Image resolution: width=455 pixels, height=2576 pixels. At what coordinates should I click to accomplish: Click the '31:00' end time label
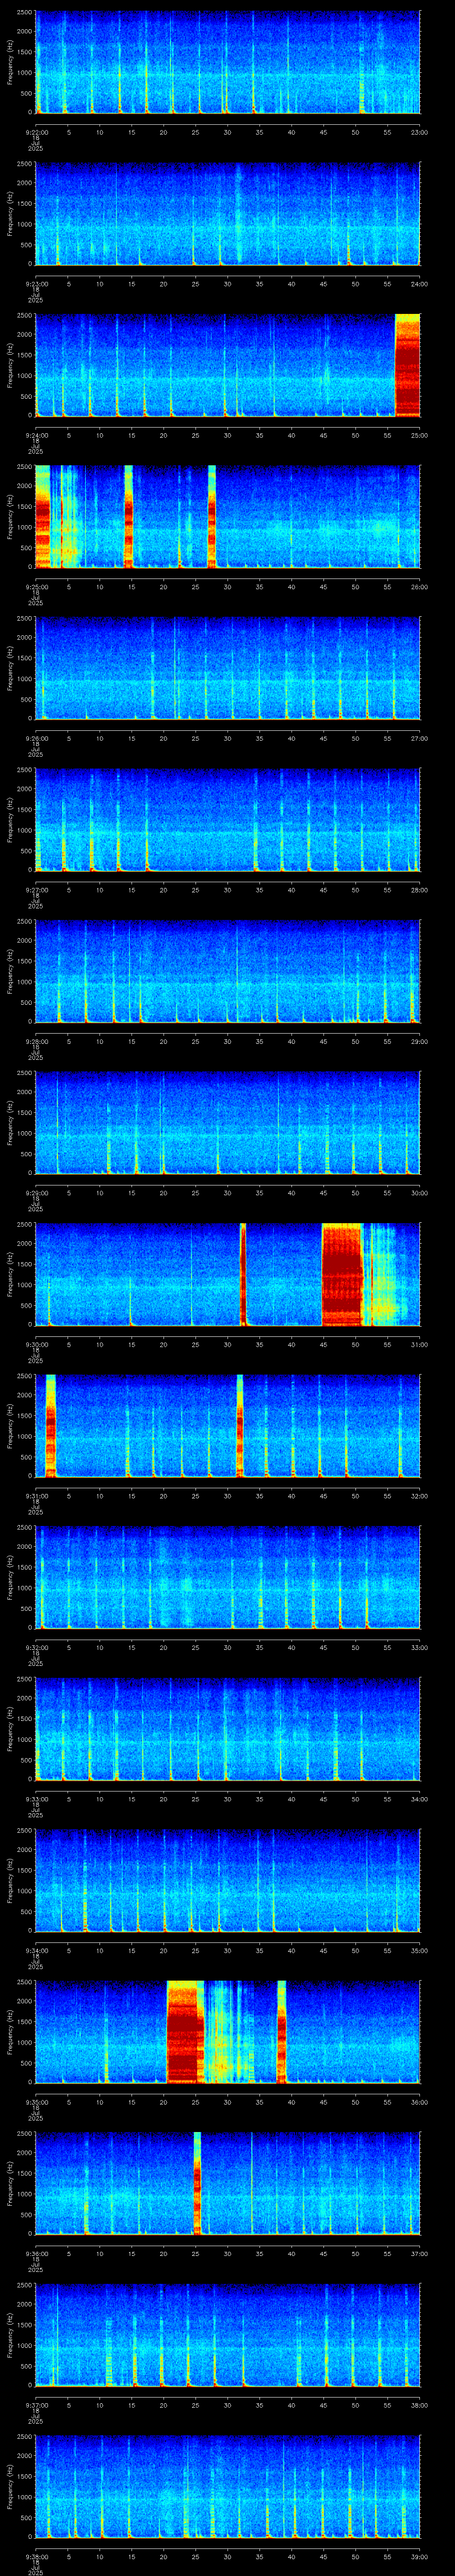click(x=420, y=1344)
